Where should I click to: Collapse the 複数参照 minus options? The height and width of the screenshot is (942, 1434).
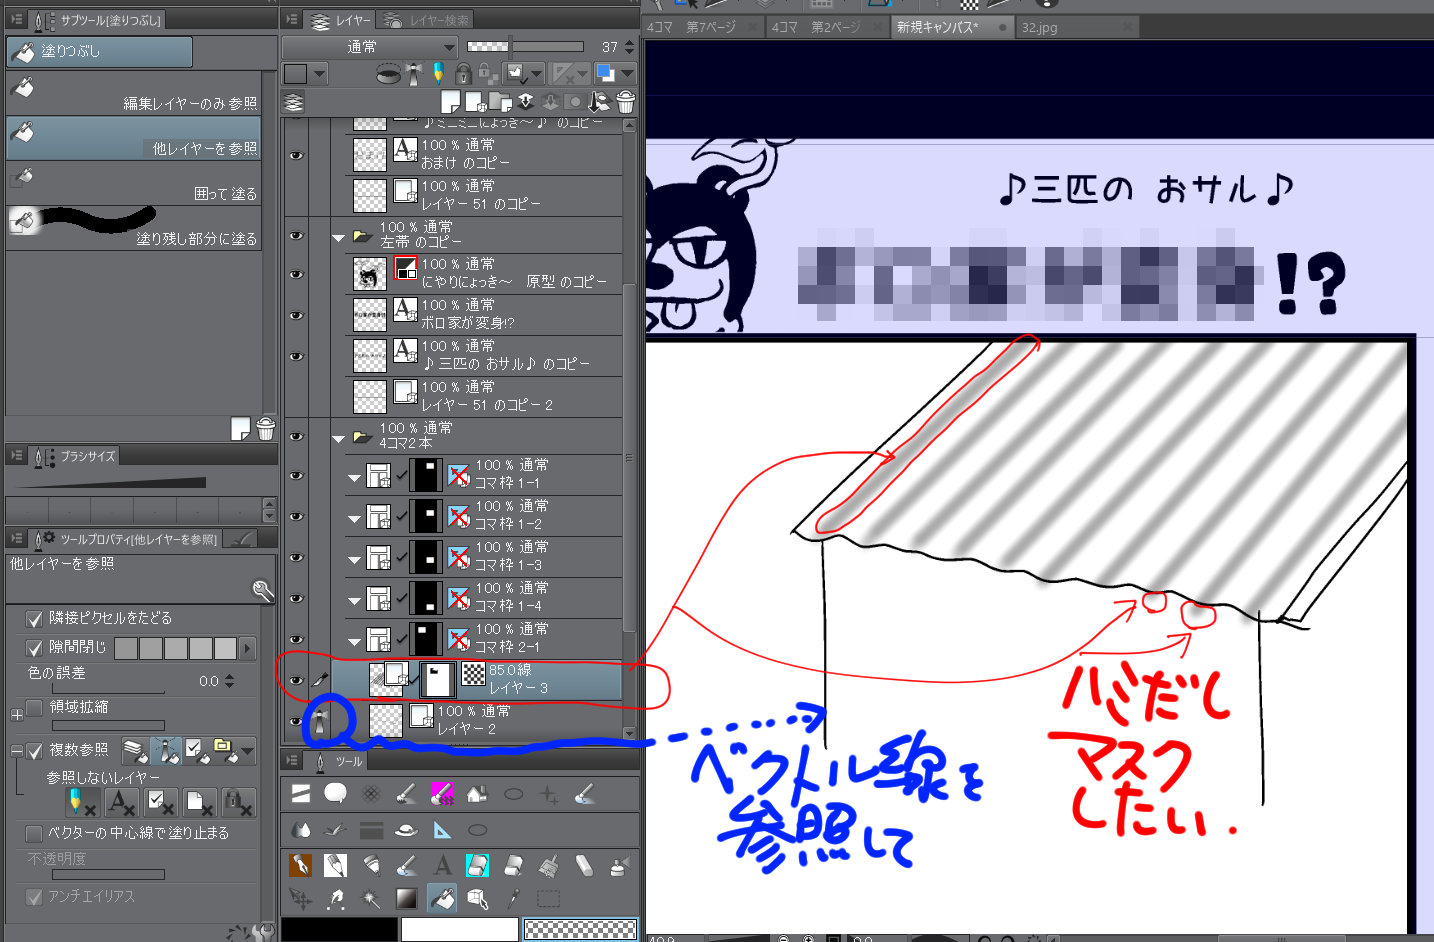(x=16, y=751)
